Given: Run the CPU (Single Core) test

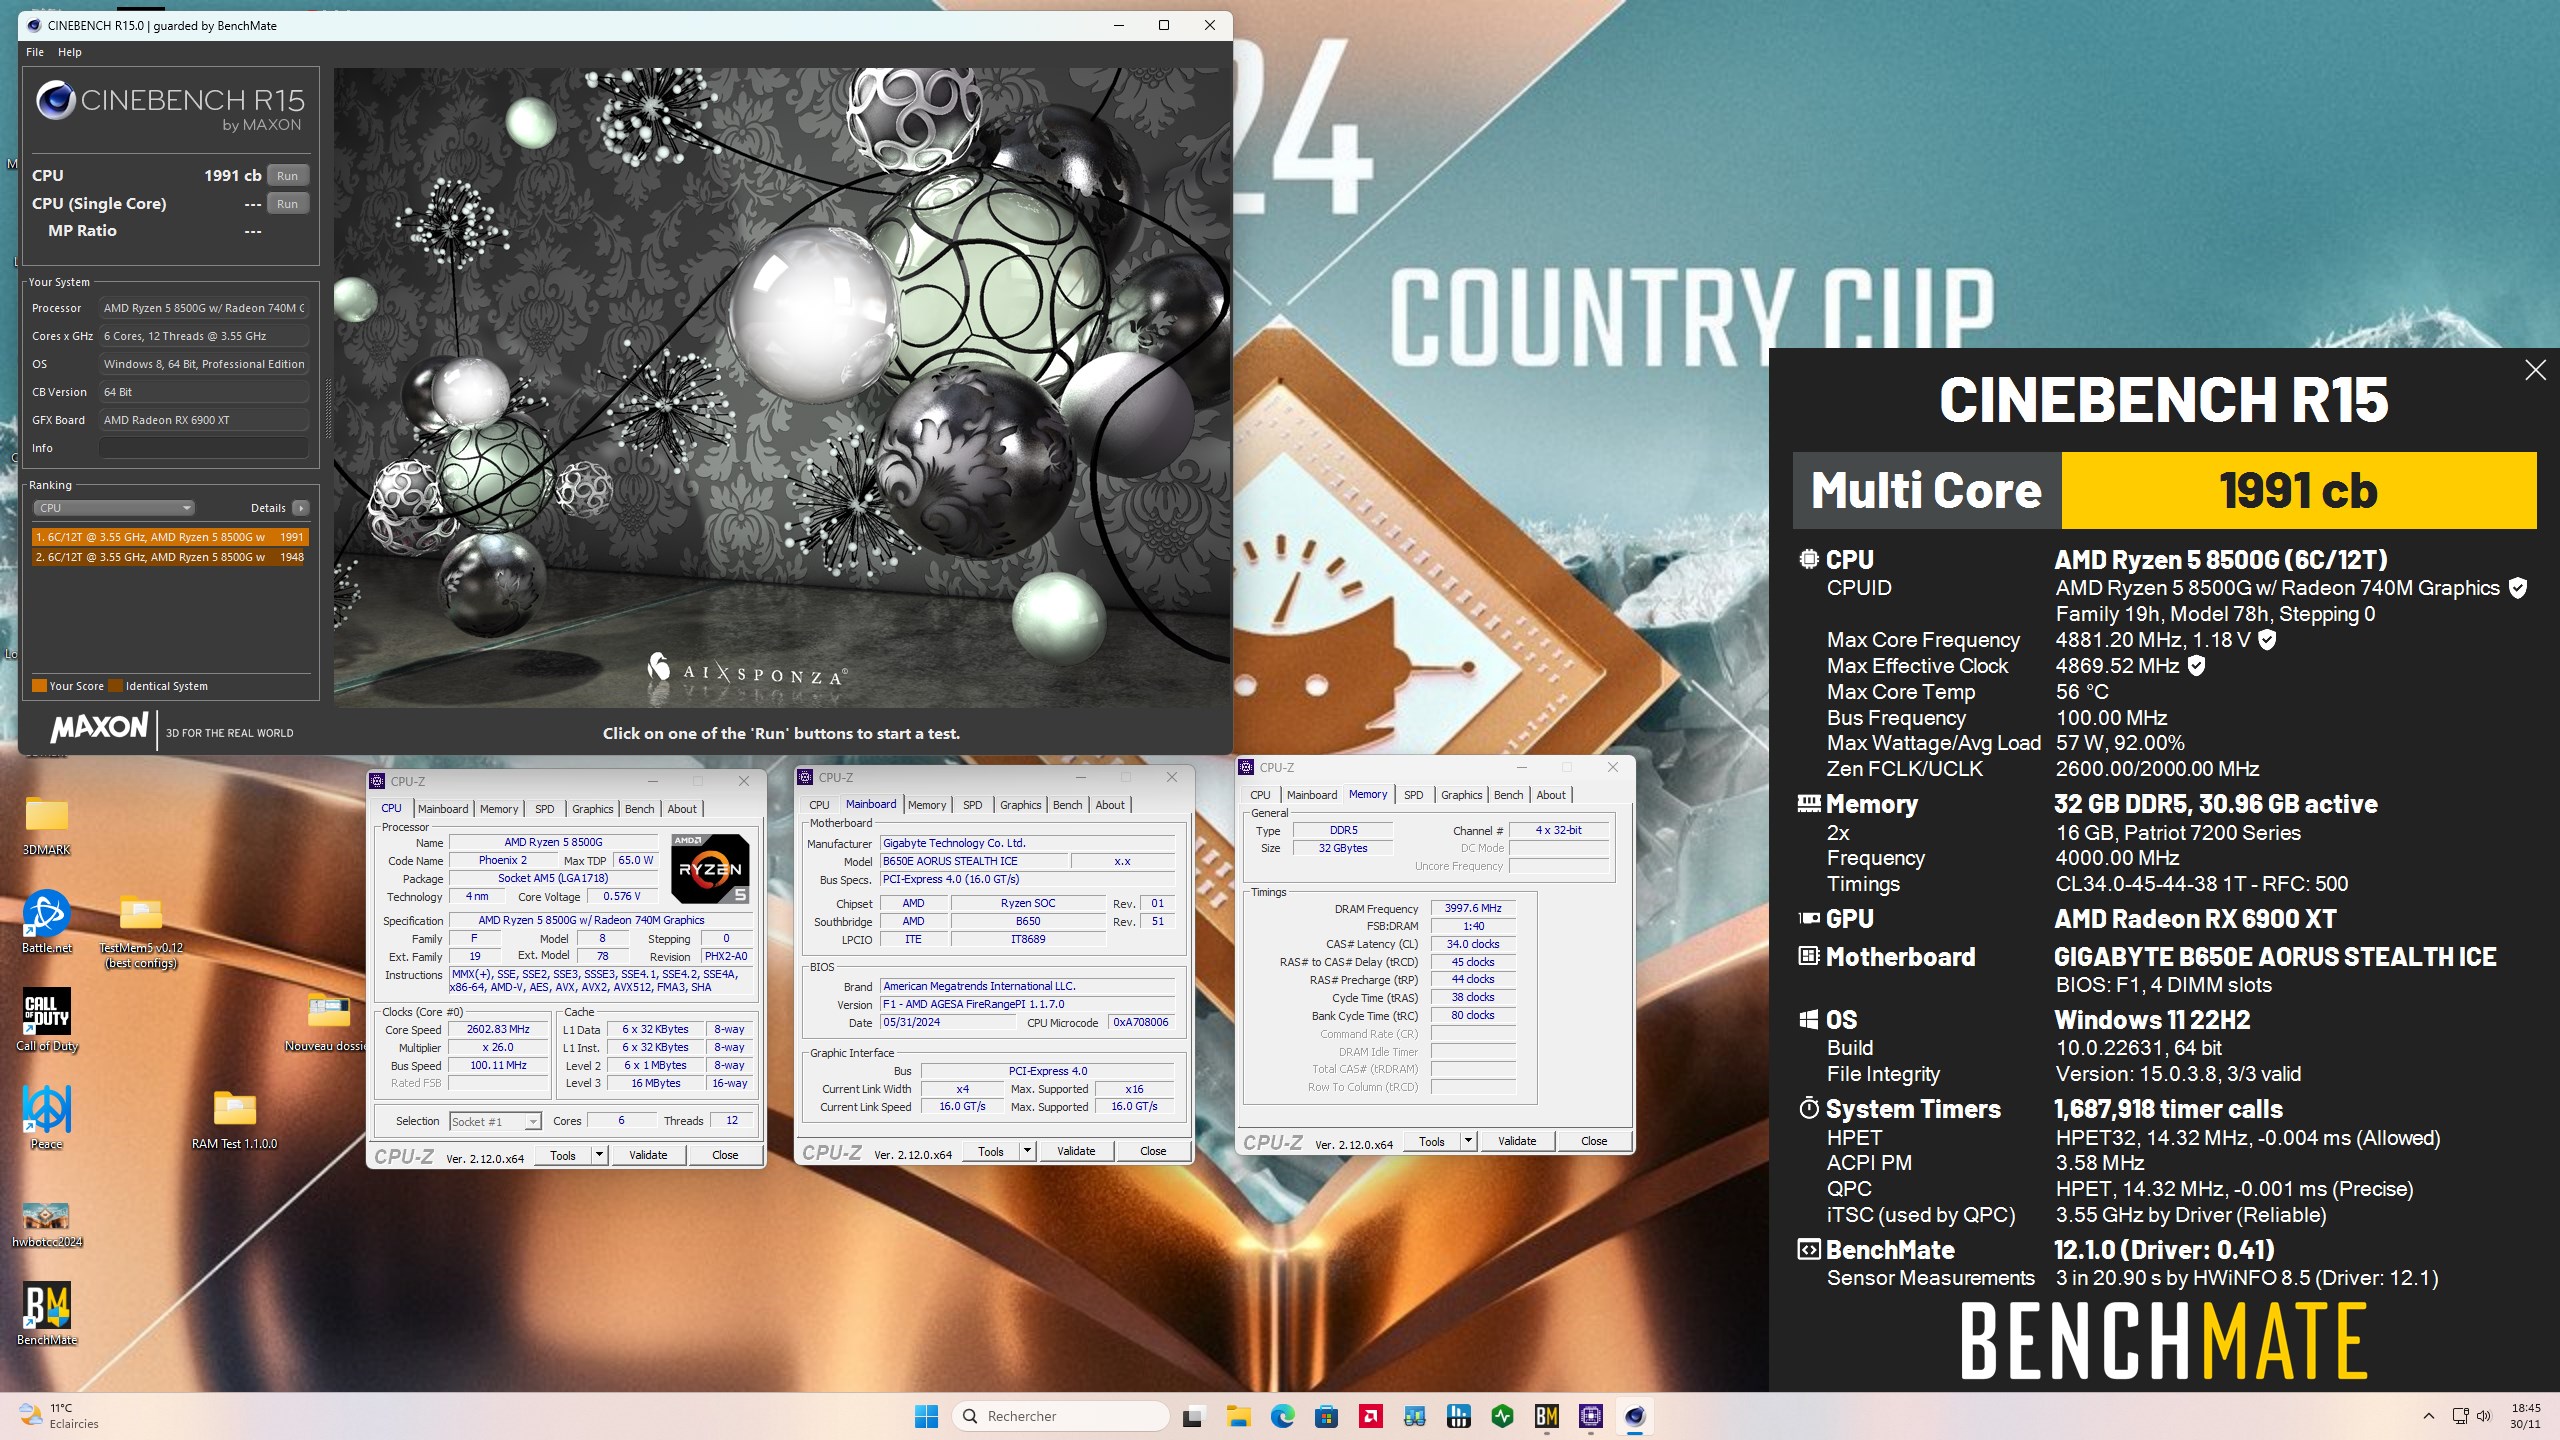Looking at the screenshot, I should tap(287, 203).
